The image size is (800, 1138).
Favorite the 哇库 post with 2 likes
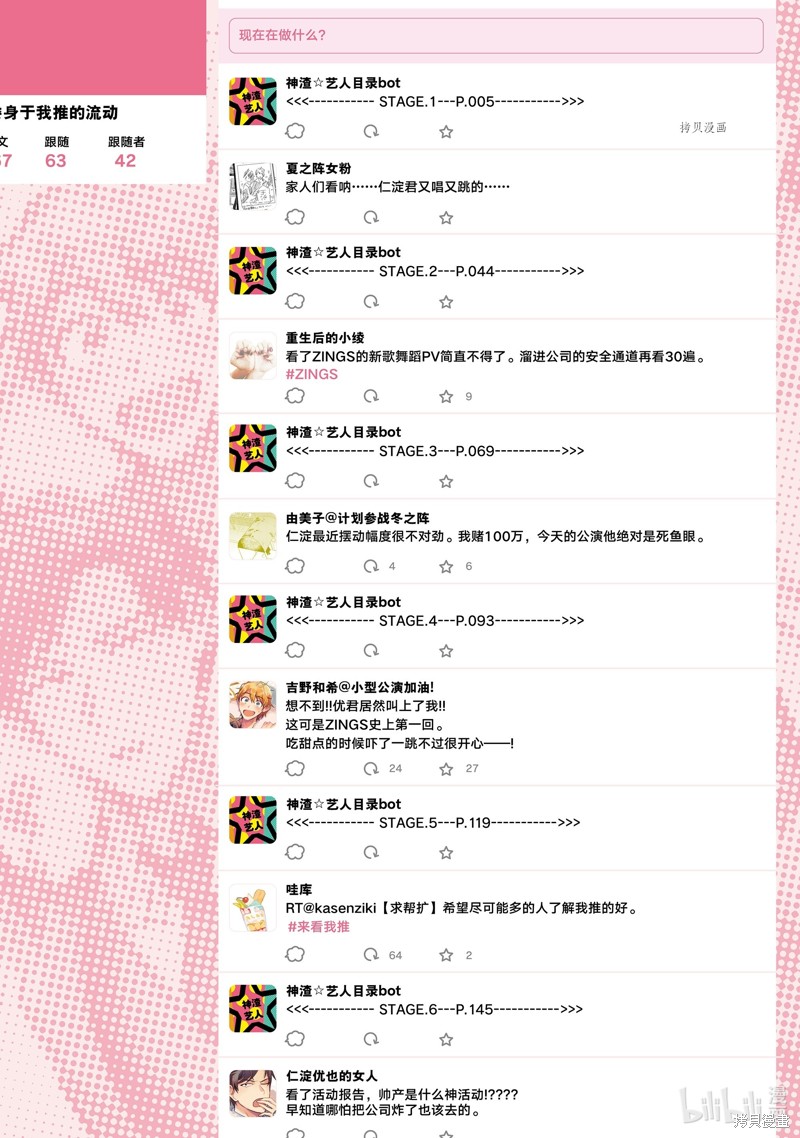click(x=446, y=955)
